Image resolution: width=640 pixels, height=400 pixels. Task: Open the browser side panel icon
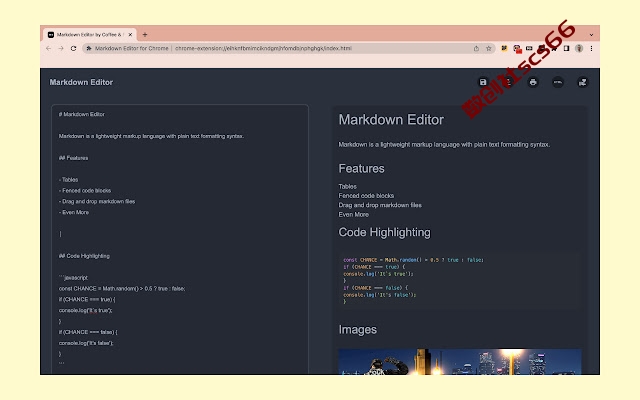[x=567, y=48]
